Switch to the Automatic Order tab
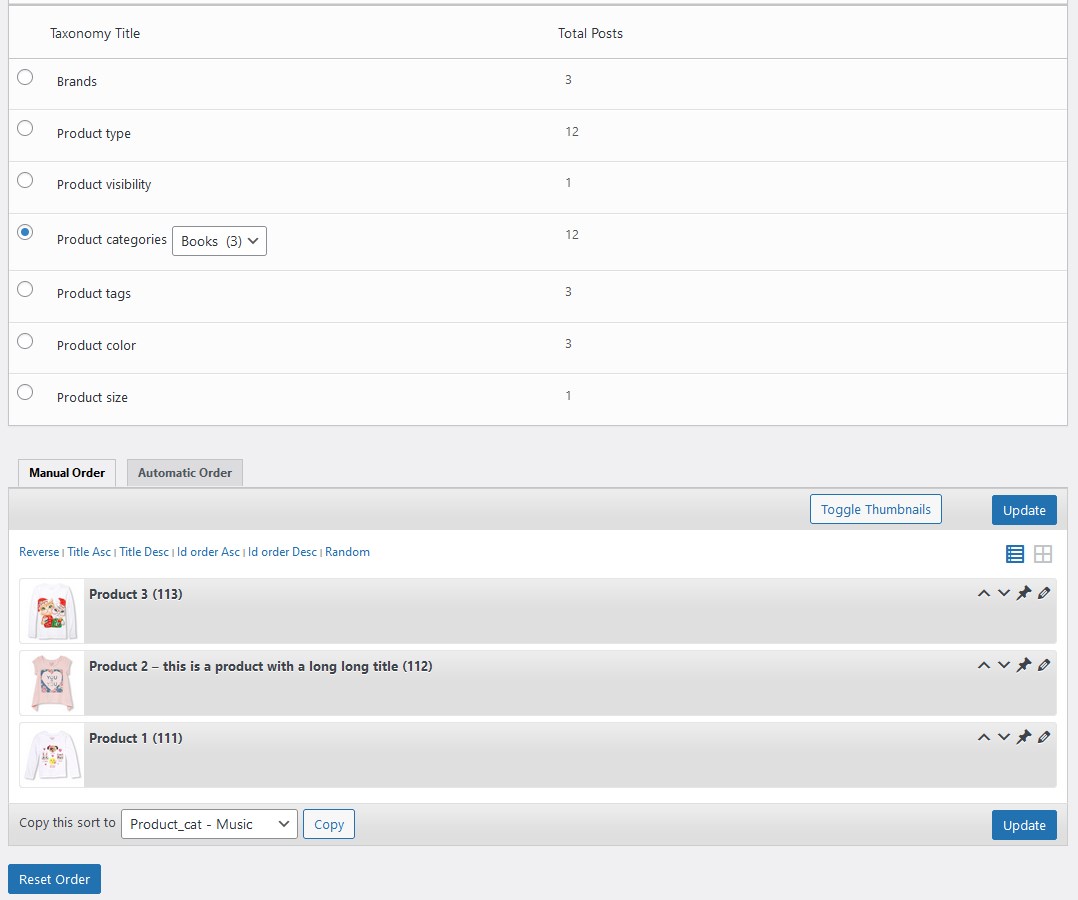This screenshot has height=900, width=1078. (x=184, y=472)
